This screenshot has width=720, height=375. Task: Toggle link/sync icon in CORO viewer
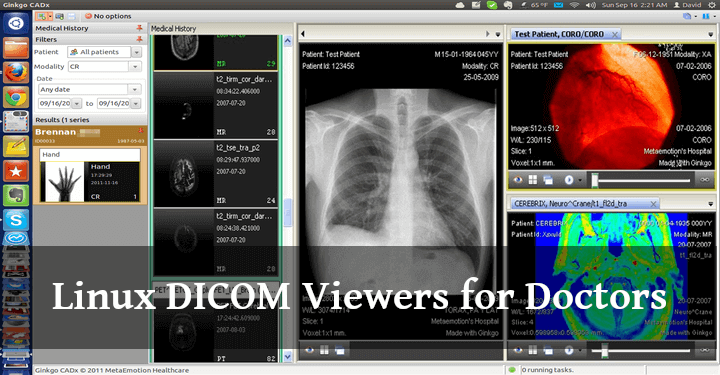(704, 180)
